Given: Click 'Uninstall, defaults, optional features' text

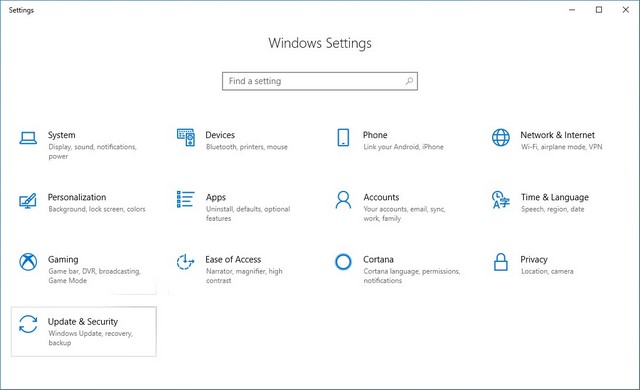Looking at the screenshot, I should 248,214.
